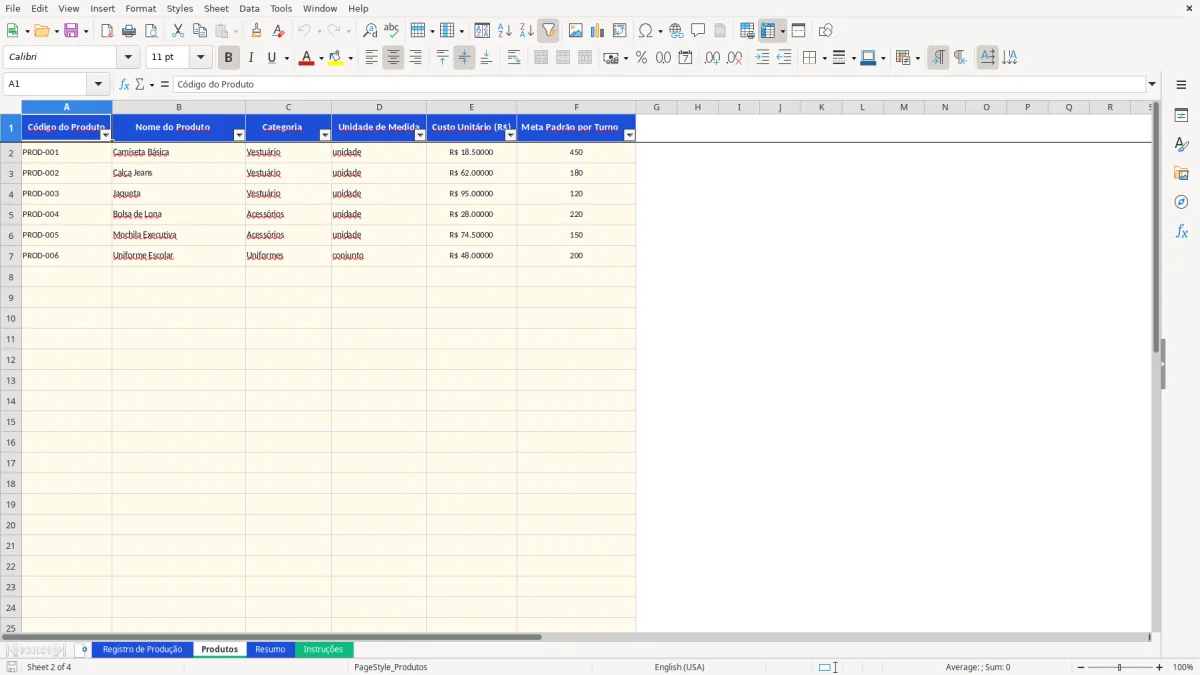Toggle Center Vertically alignment

tap(465, 58)
